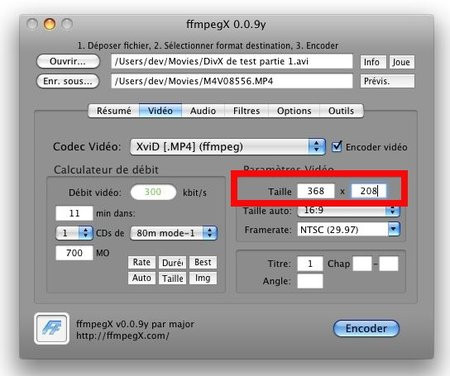Click the Taille width field showing 368

coord(316,191)
